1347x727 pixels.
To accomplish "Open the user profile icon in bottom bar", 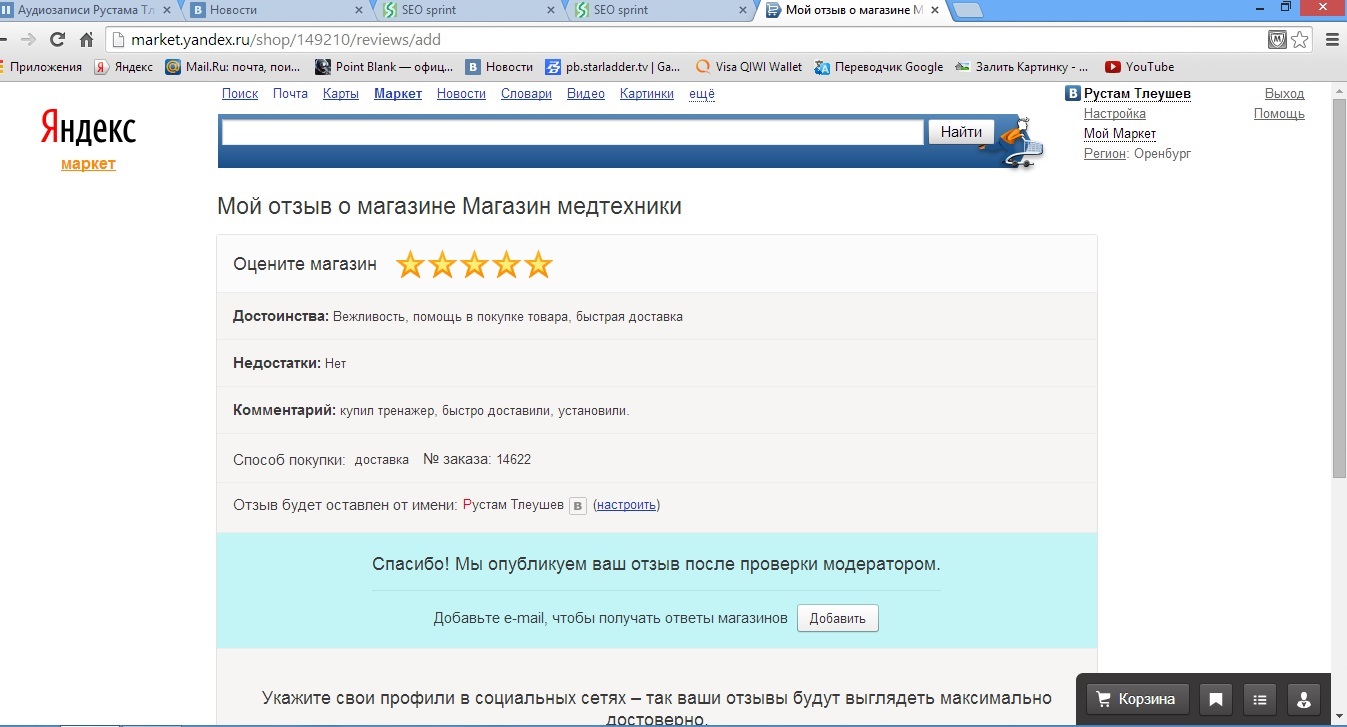I will point(1304,699).
